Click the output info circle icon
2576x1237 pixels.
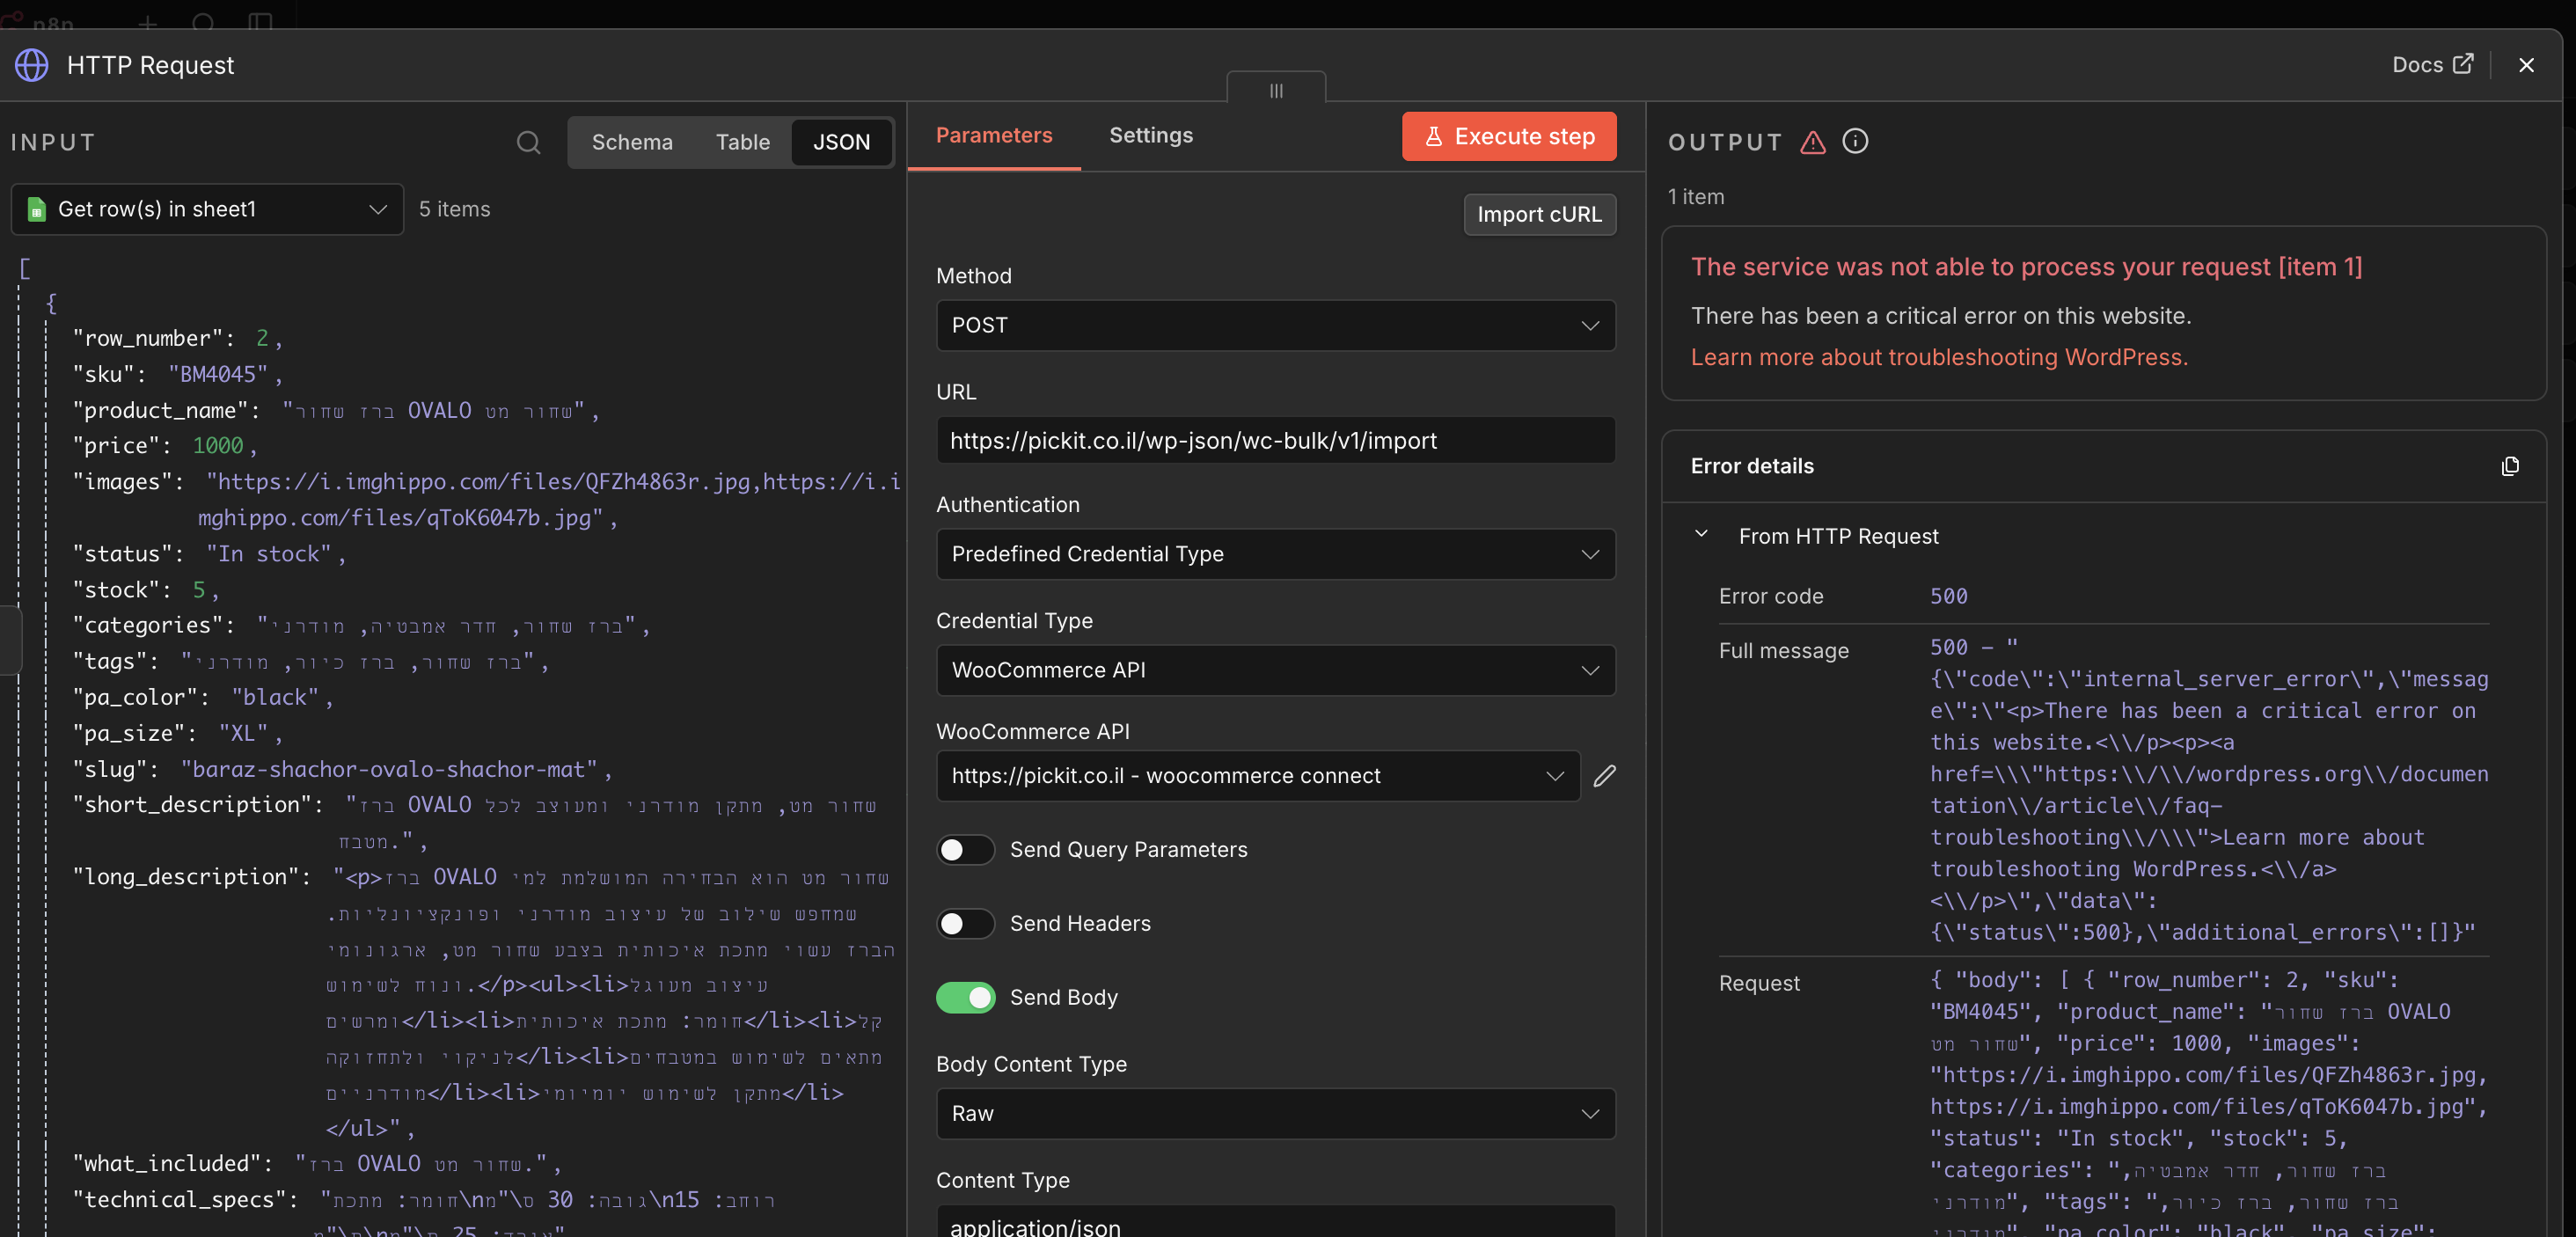[x=1855, y=141]
